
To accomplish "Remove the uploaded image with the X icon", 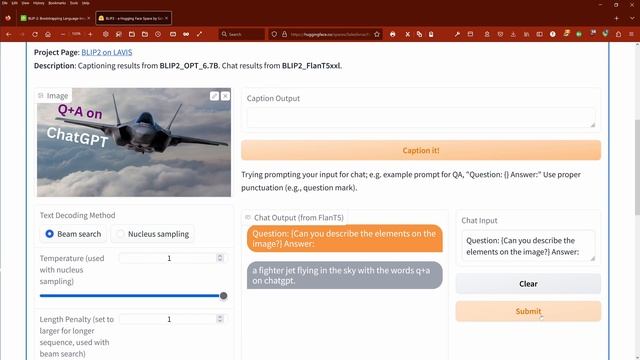I will [225, 96].
